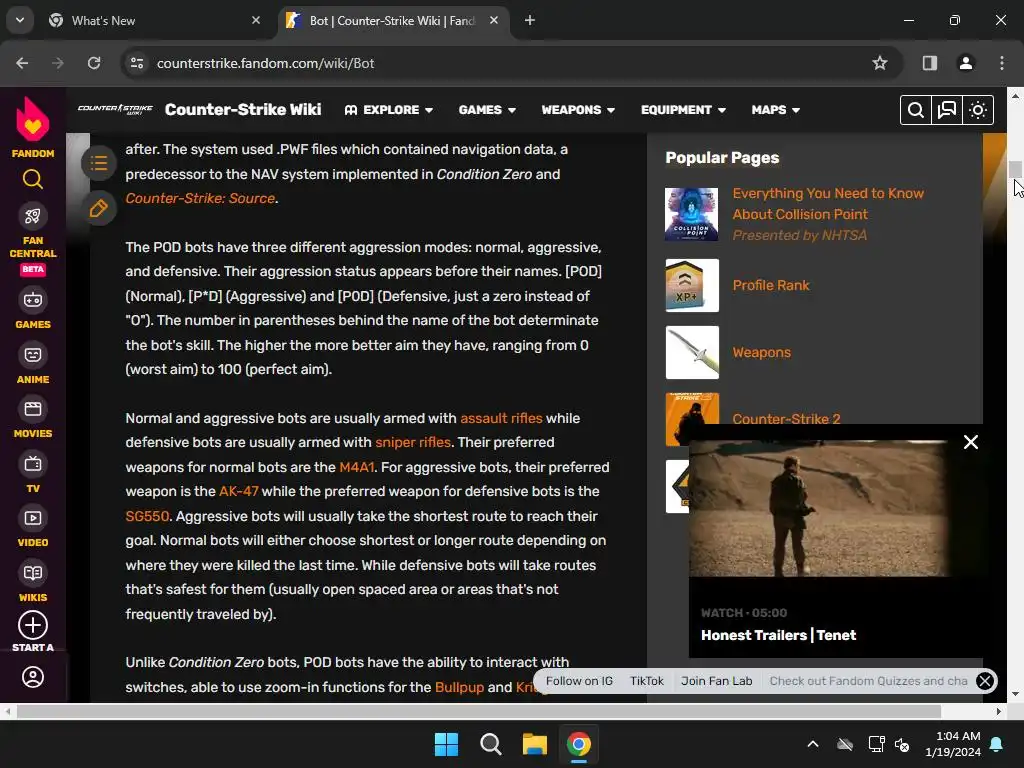Open Games section in Fandom sidebar

[33, 308]
